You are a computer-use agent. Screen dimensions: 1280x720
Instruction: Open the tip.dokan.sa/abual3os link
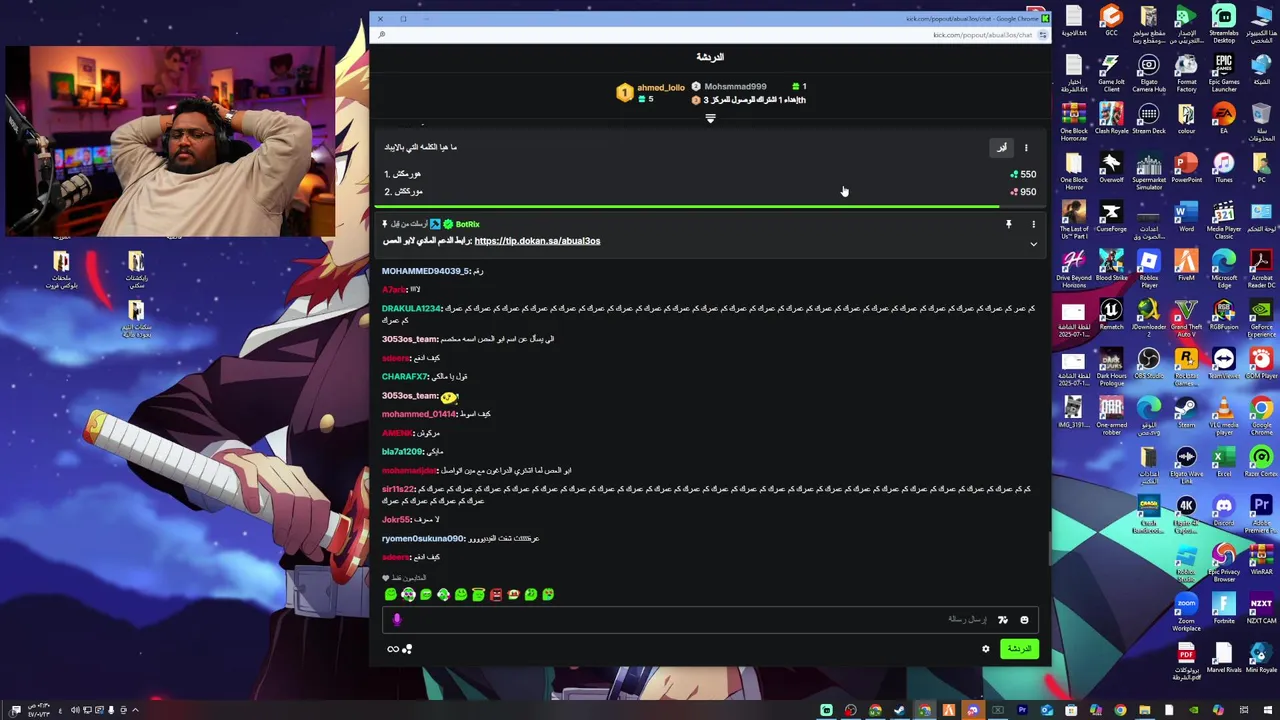click(537, 241)
